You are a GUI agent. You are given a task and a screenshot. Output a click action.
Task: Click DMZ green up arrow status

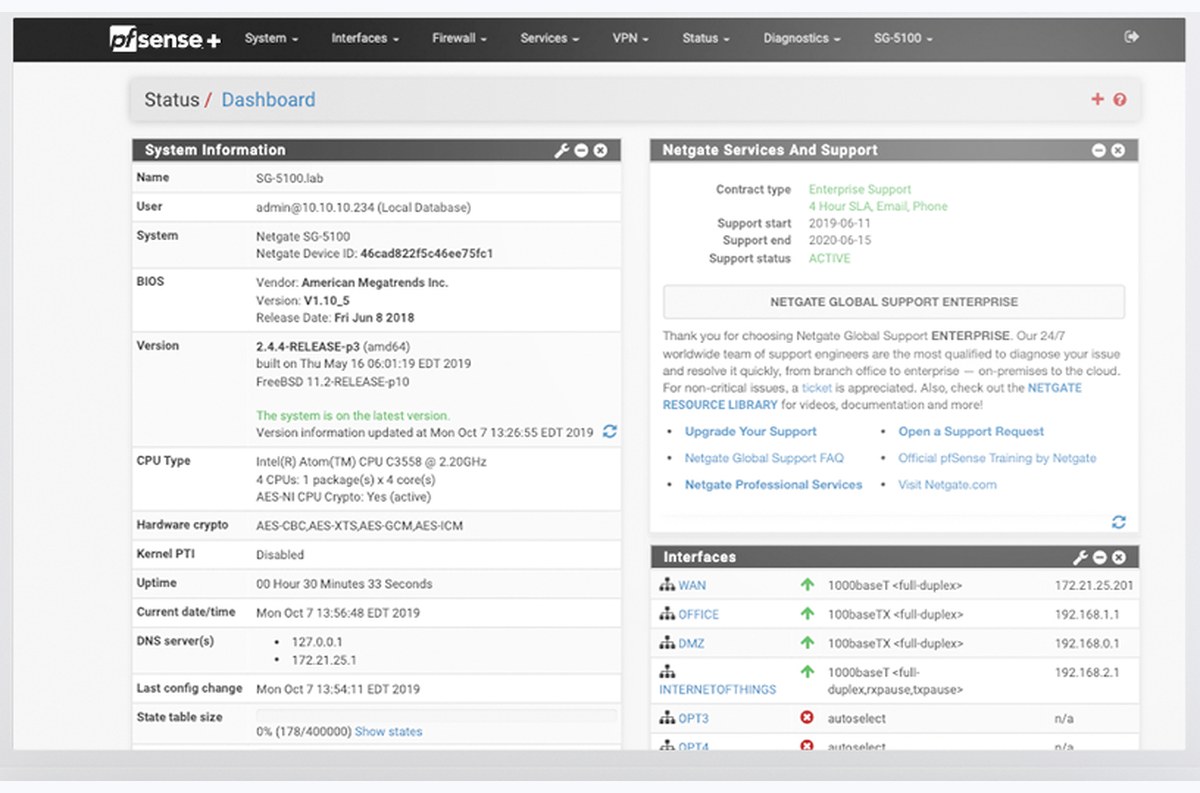(807, 643)
